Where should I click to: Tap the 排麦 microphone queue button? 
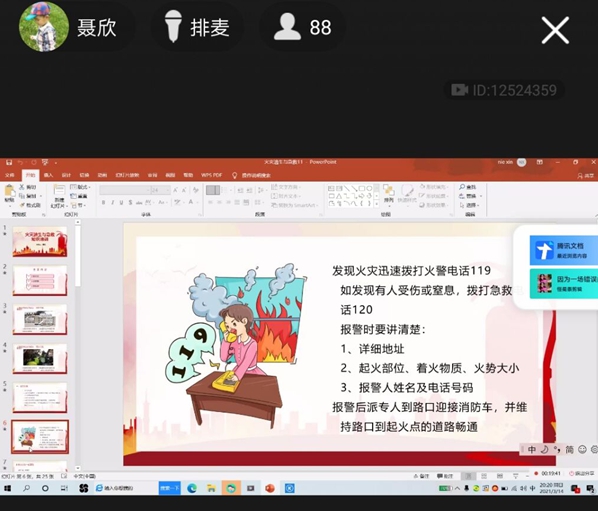point(197,27)
